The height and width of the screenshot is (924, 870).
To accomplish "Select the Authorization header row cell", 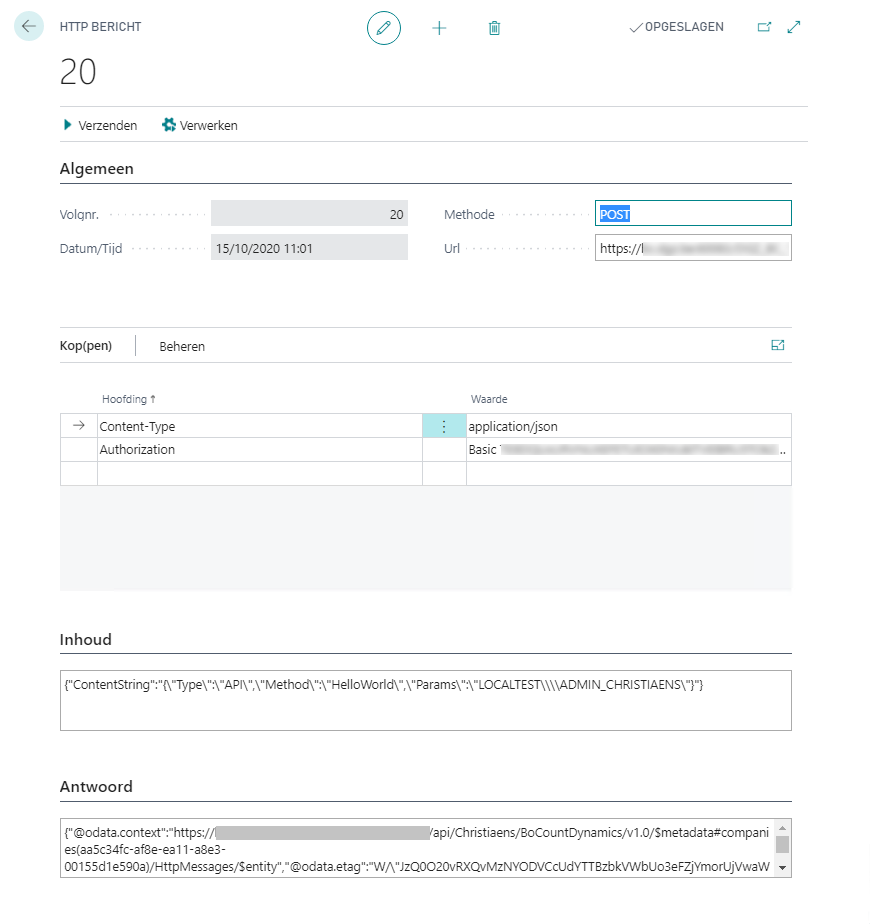I will coord(258,450).
